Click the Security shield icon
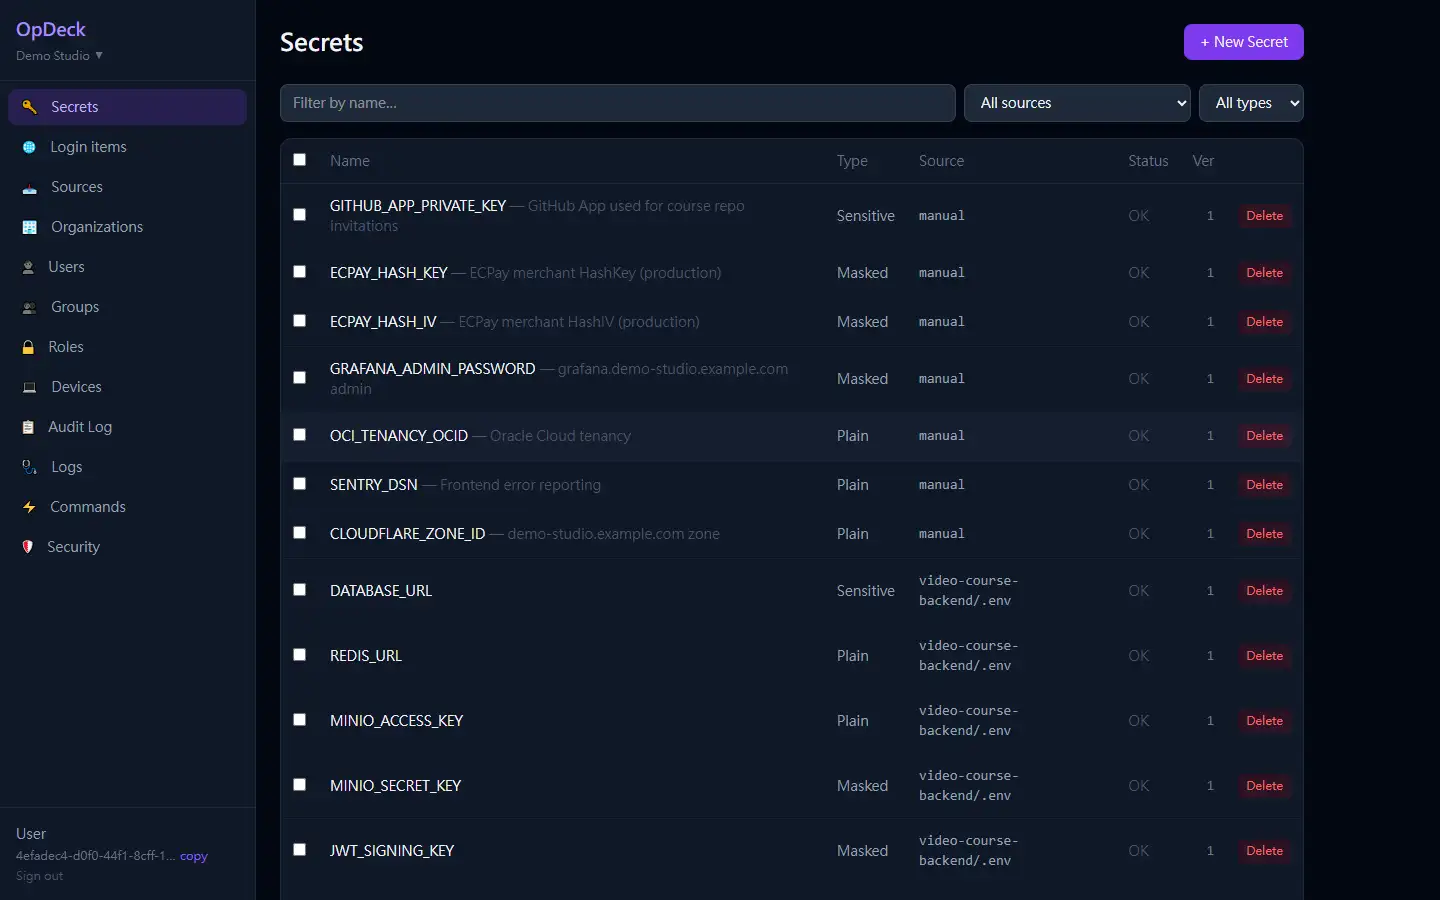 click(x=28, y=547)
